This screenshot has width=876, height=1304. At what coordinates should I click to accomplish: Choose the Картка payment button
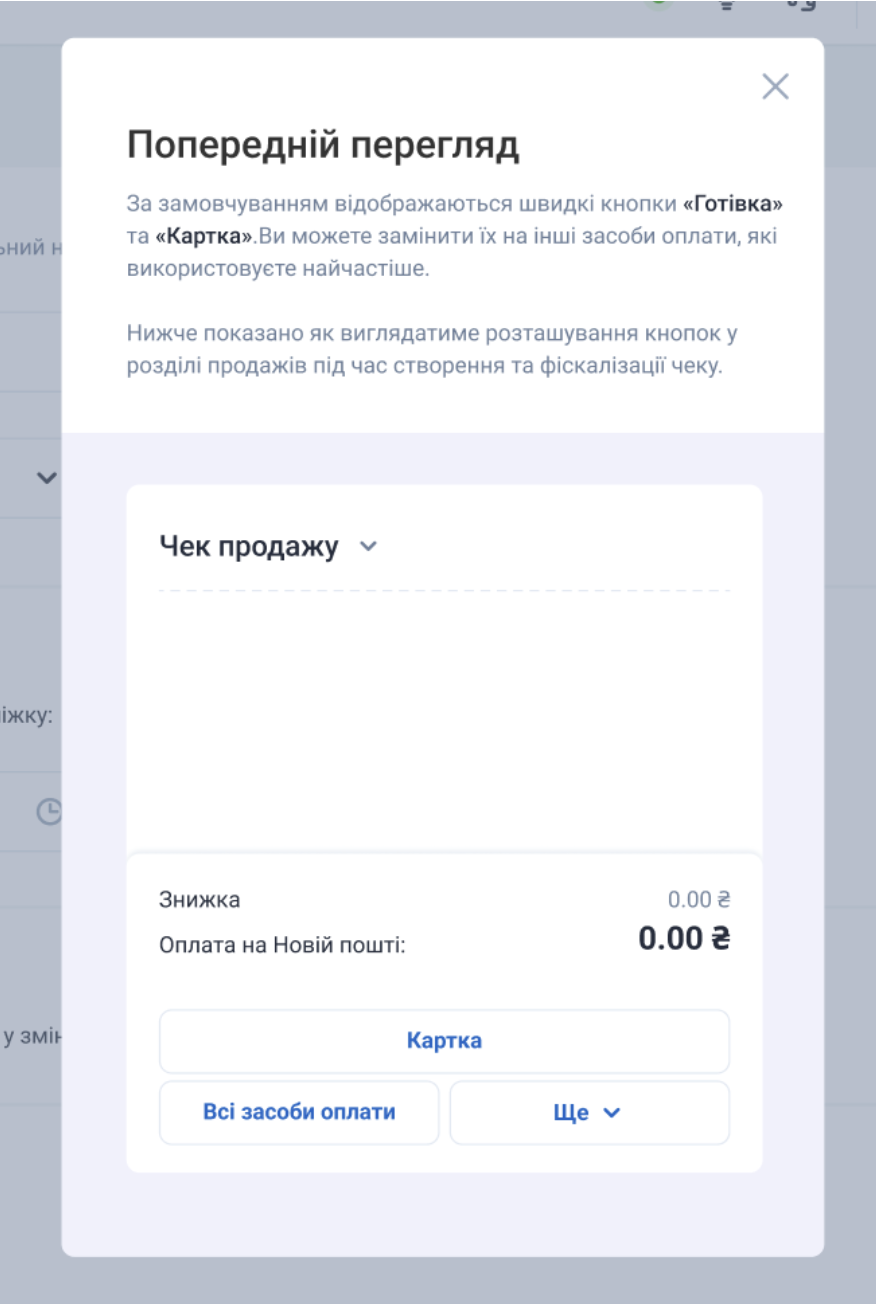(444, 1041)
